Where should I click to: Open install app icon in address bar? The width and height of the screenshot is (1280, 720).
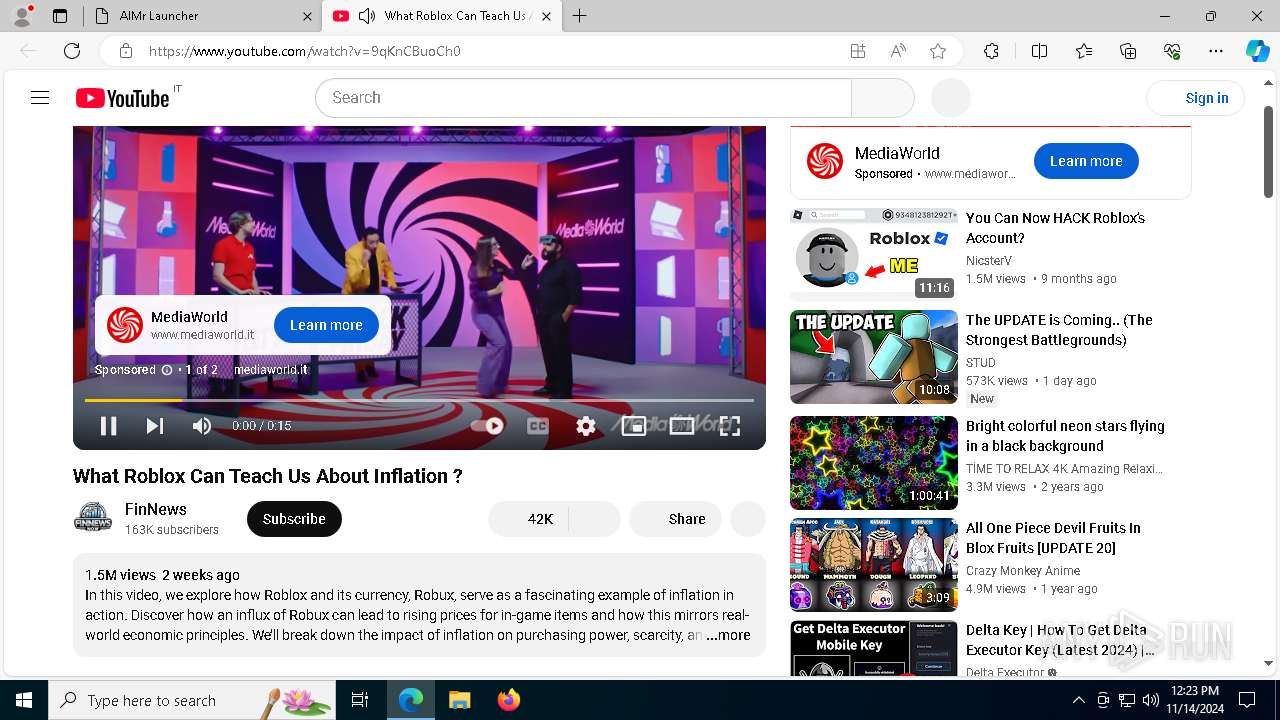tap(858, 51)
